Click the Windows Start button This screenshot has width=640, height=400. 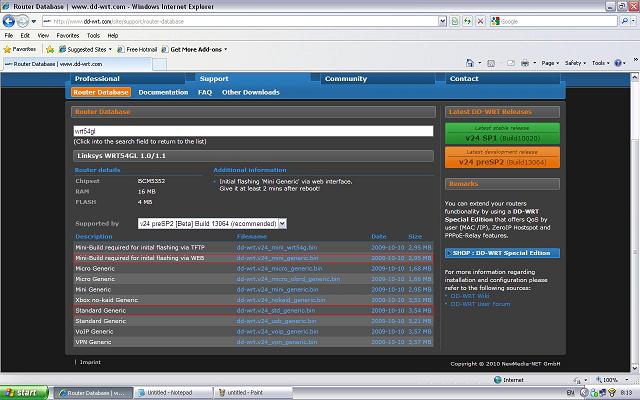coord(24,393)
